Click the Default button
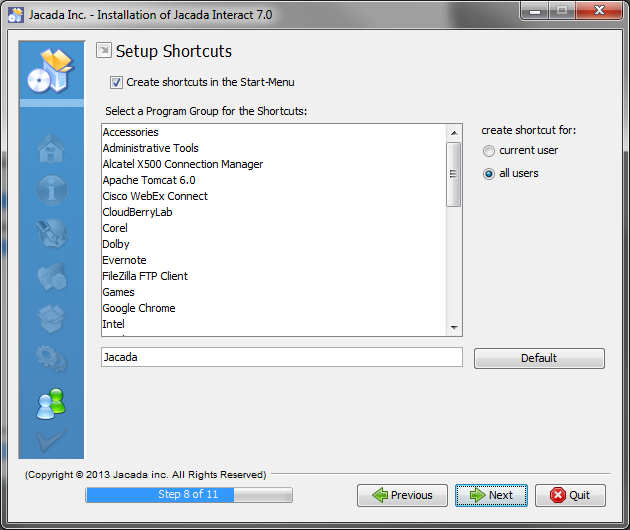630x530 pixels. coord(539,358)
